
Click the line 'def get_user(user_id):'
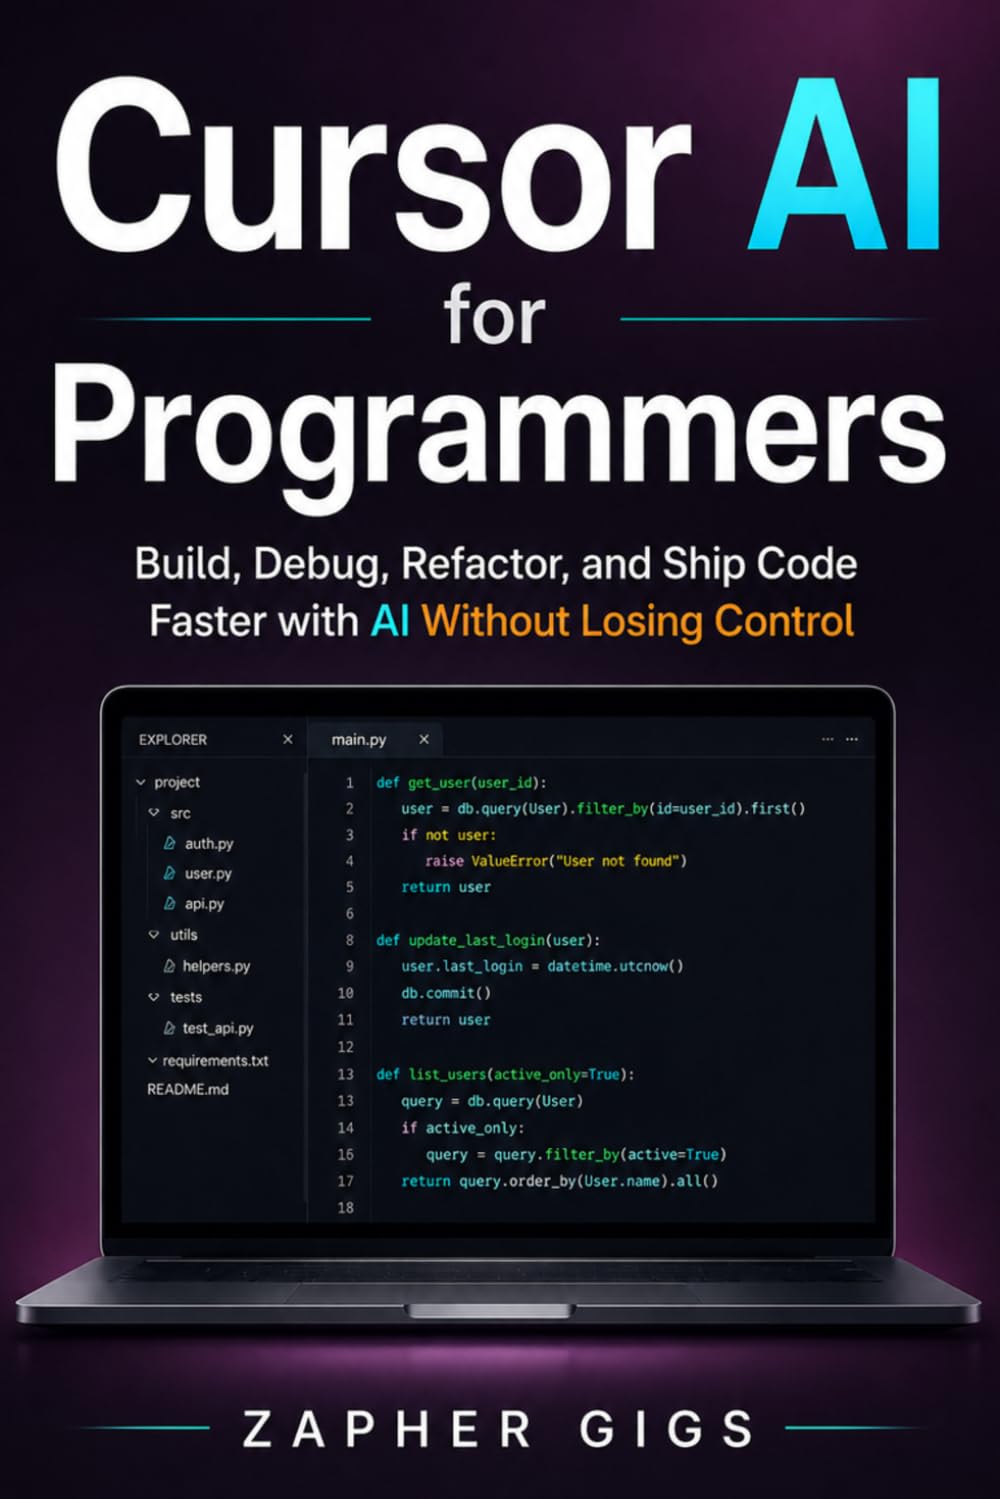coord(461,783)
